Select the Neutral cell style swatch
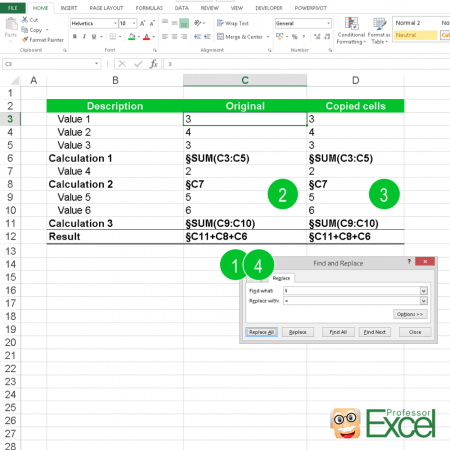 point(416,35)
